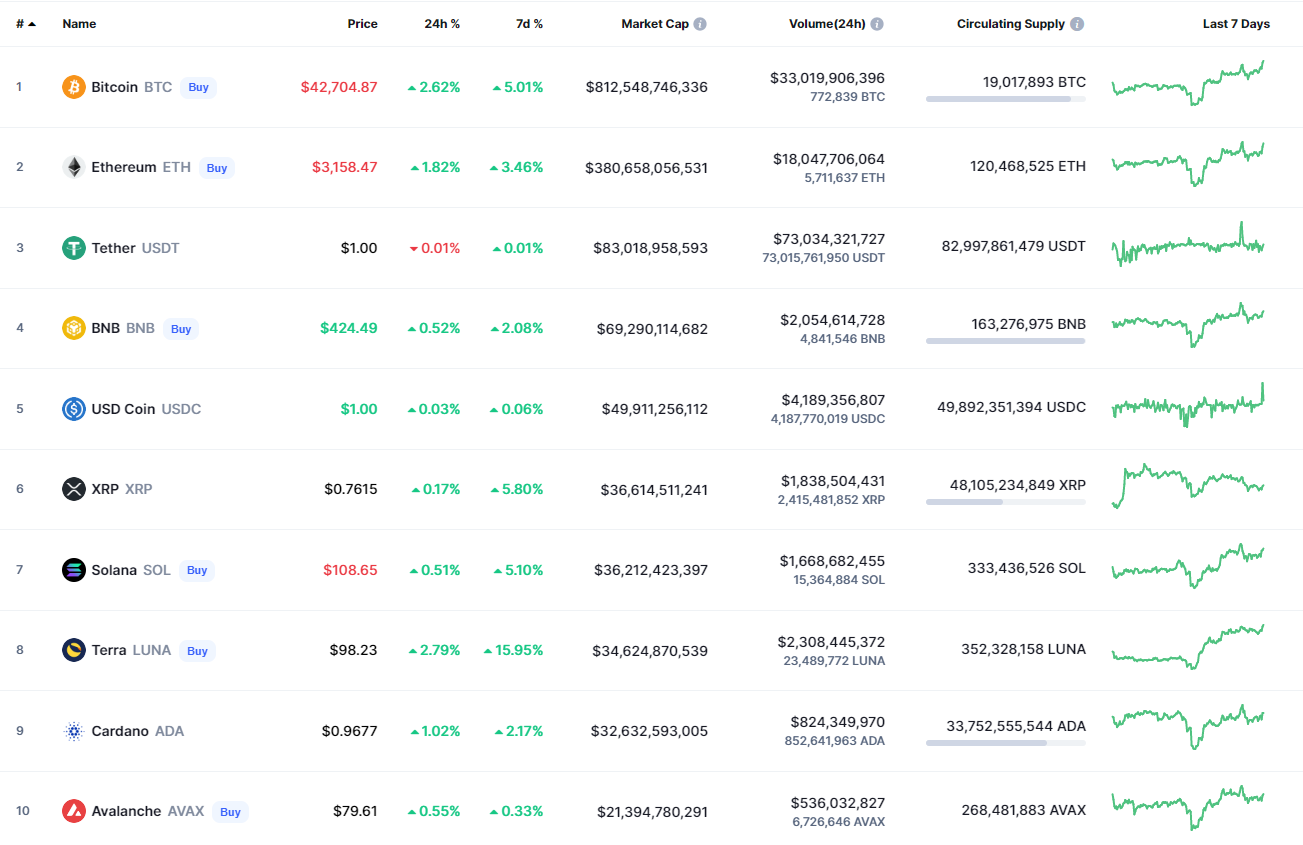Screen dimensions: 1303x845
Task: Click the BNB logo icon
Action: click(x=74, y=328)
